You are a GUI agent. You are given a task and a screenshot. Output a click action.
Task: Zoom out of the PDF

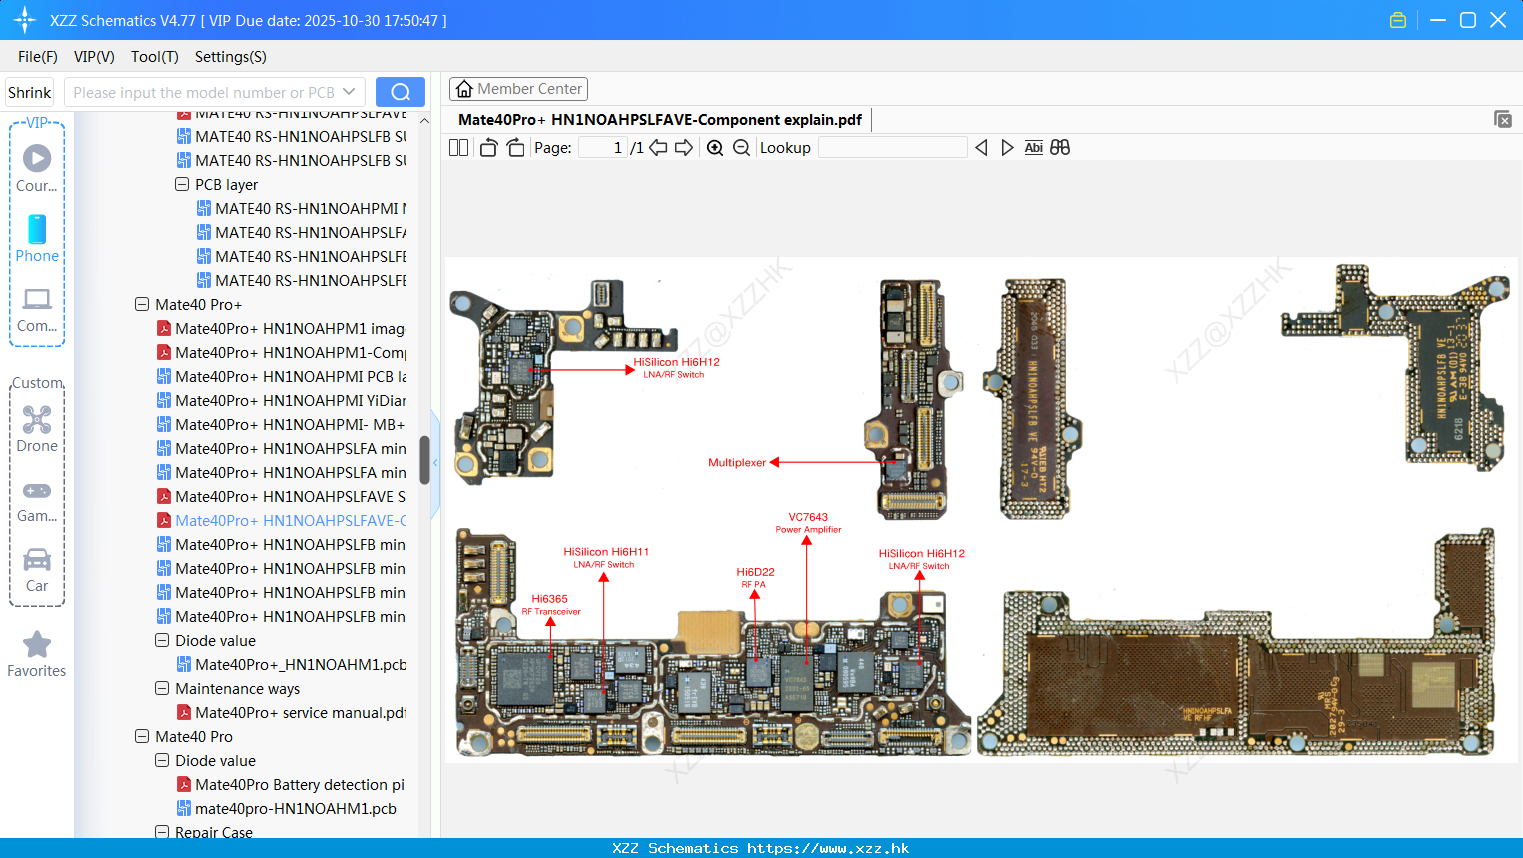741,148
